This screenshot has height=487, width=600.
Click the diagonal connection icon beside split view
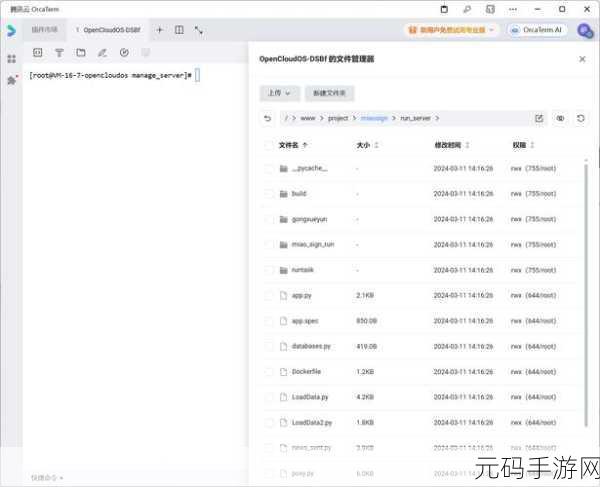pyautogui.click(x=198, y=30)
